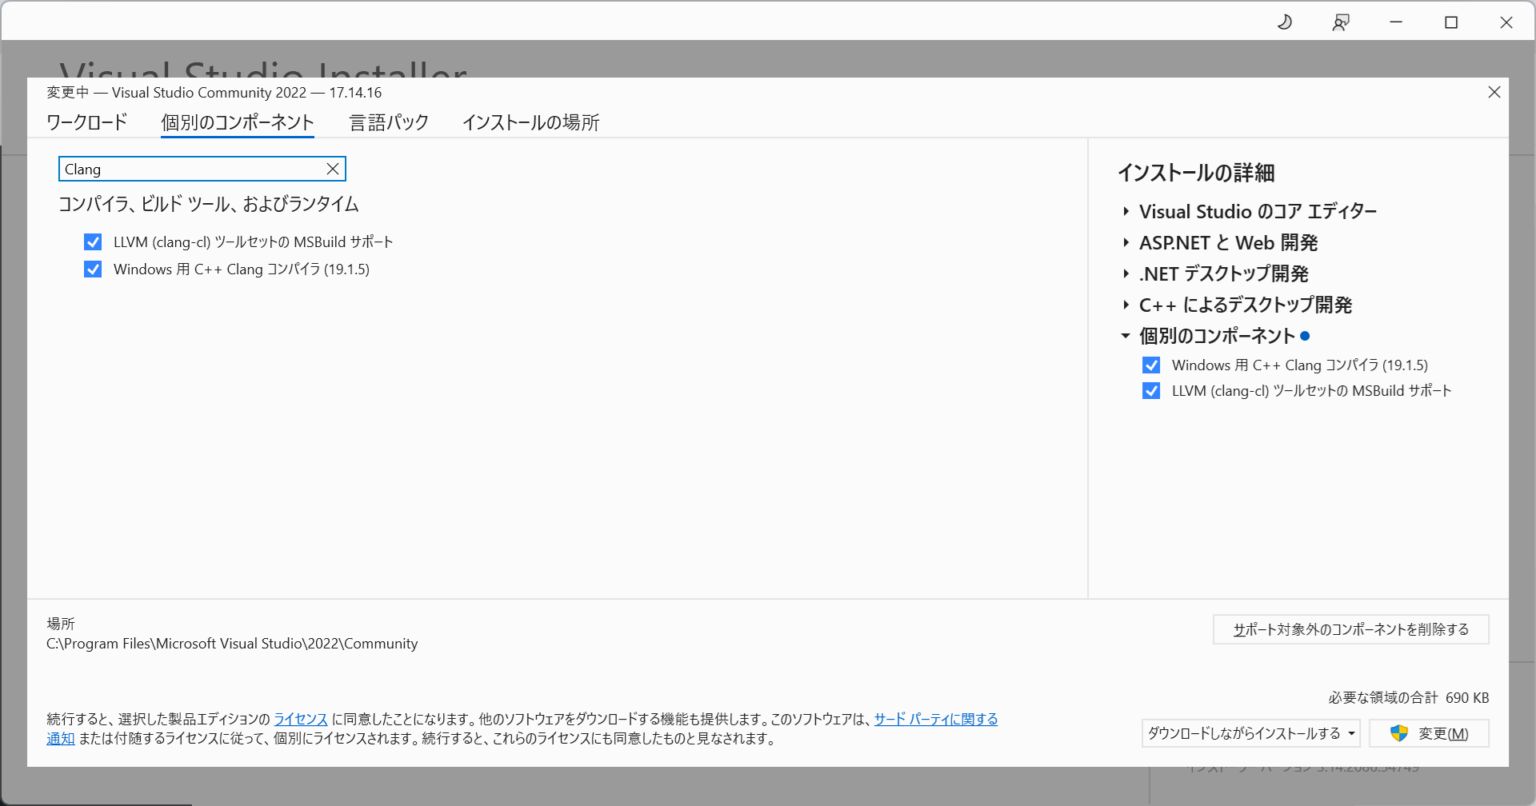Expand C++ によるデスクトップ開発 section

pos(1126,305)
